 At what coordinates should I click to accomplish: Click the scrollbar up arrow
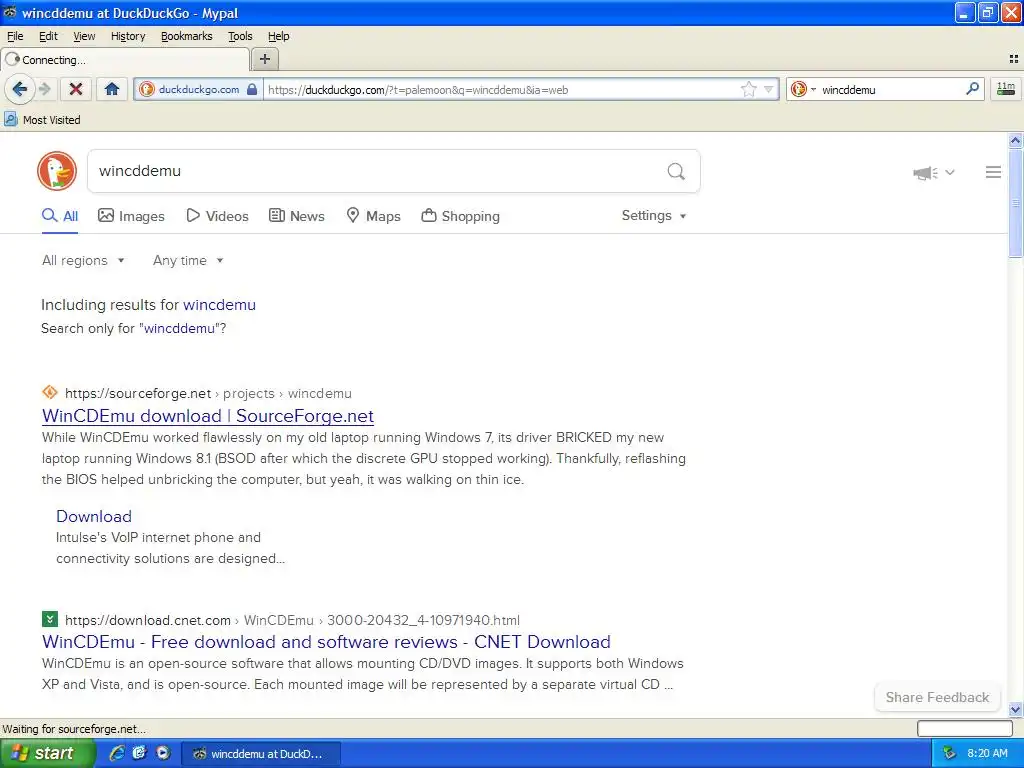(x=1015, y=140)
